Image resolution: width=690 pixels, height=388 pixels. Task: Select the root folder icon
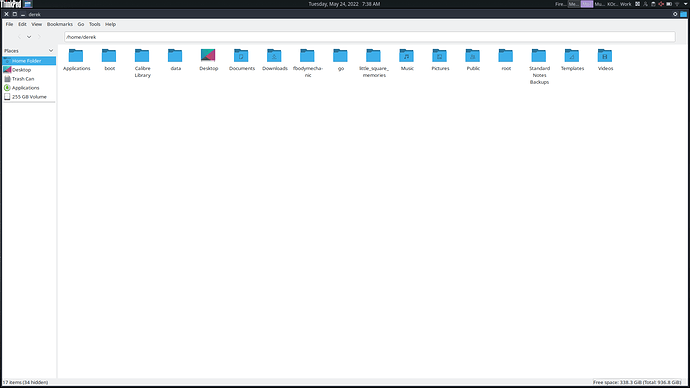point(506,56)
